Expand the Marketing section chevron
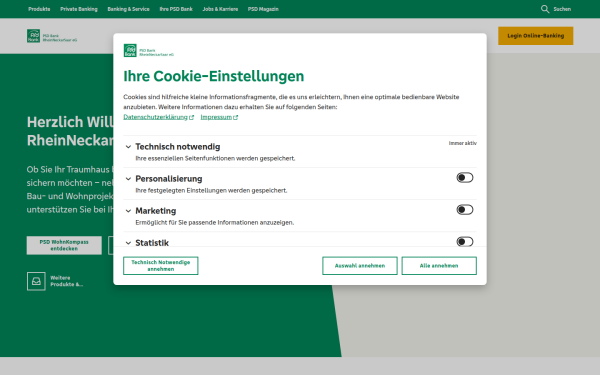This screenshot has height=375, width=600. 128,211
